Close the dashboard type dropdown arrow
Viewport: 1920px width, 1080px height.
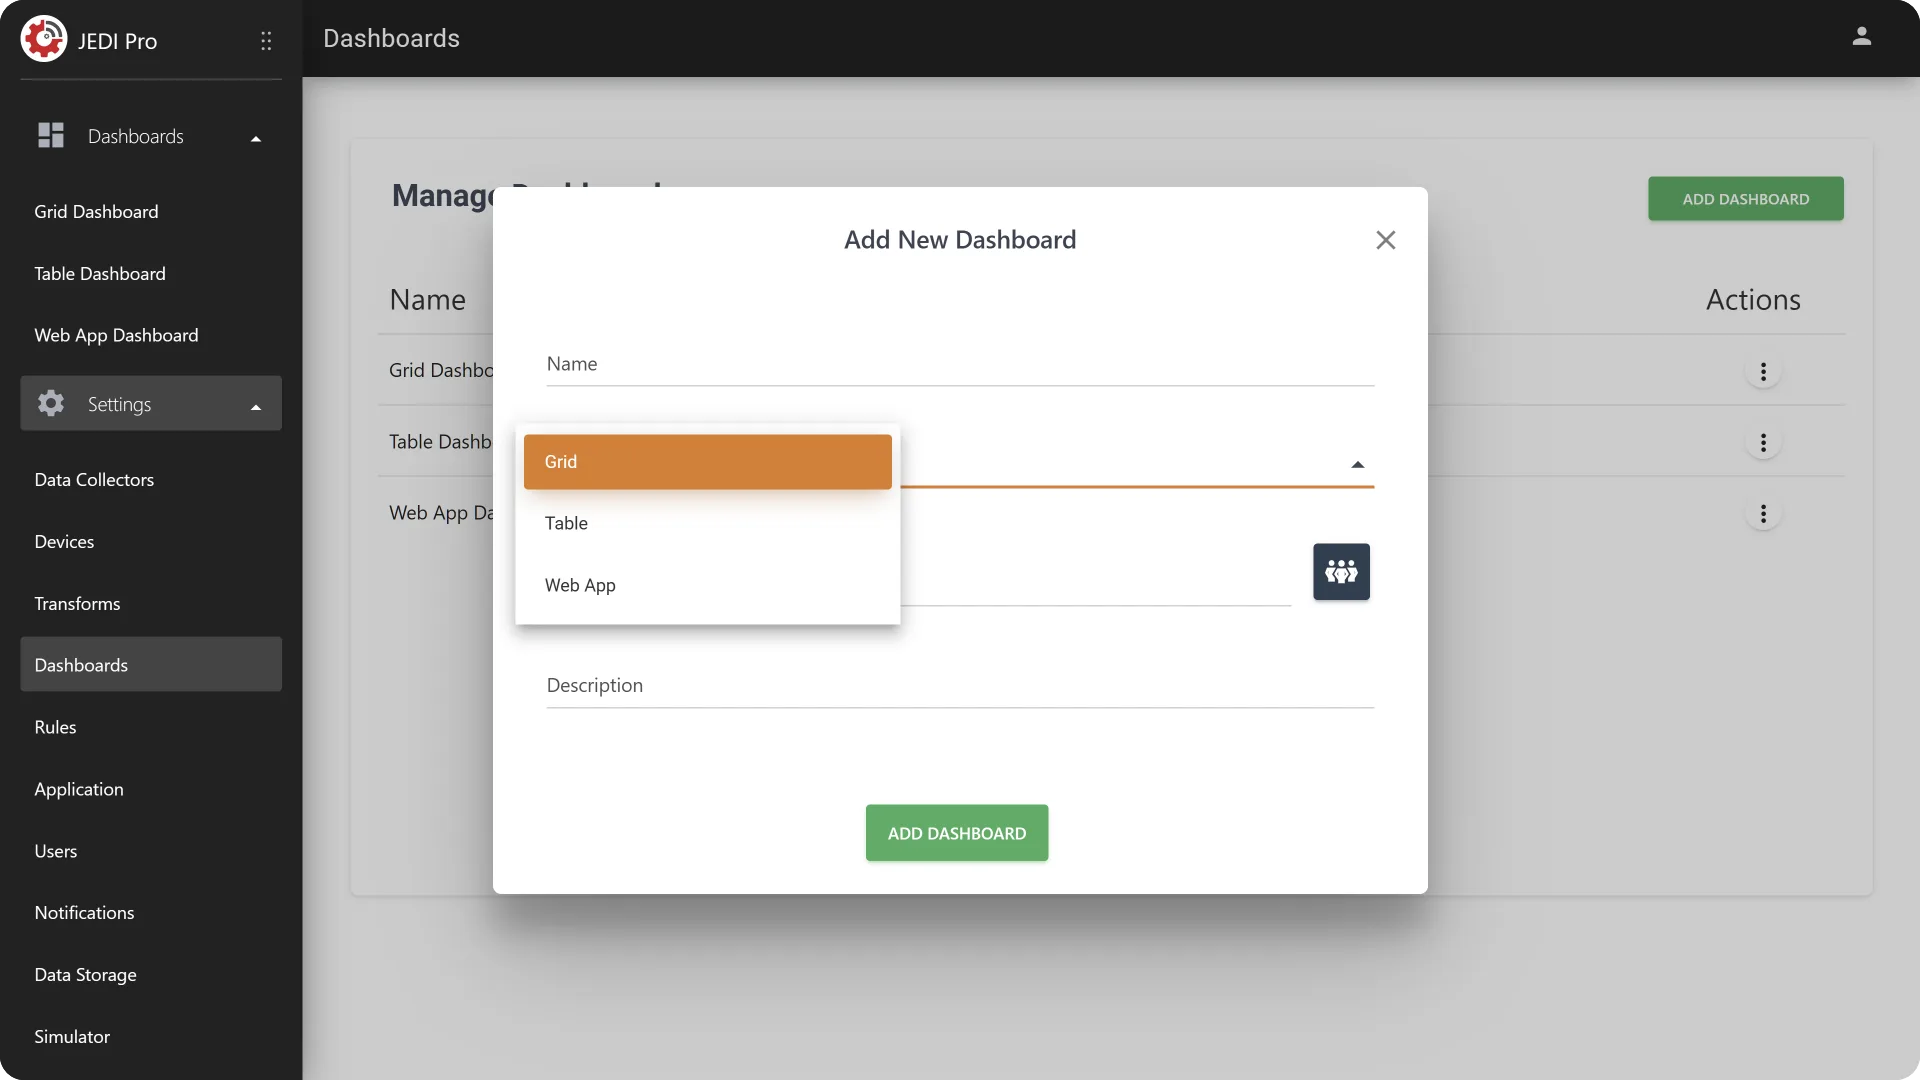point(1357,465)
